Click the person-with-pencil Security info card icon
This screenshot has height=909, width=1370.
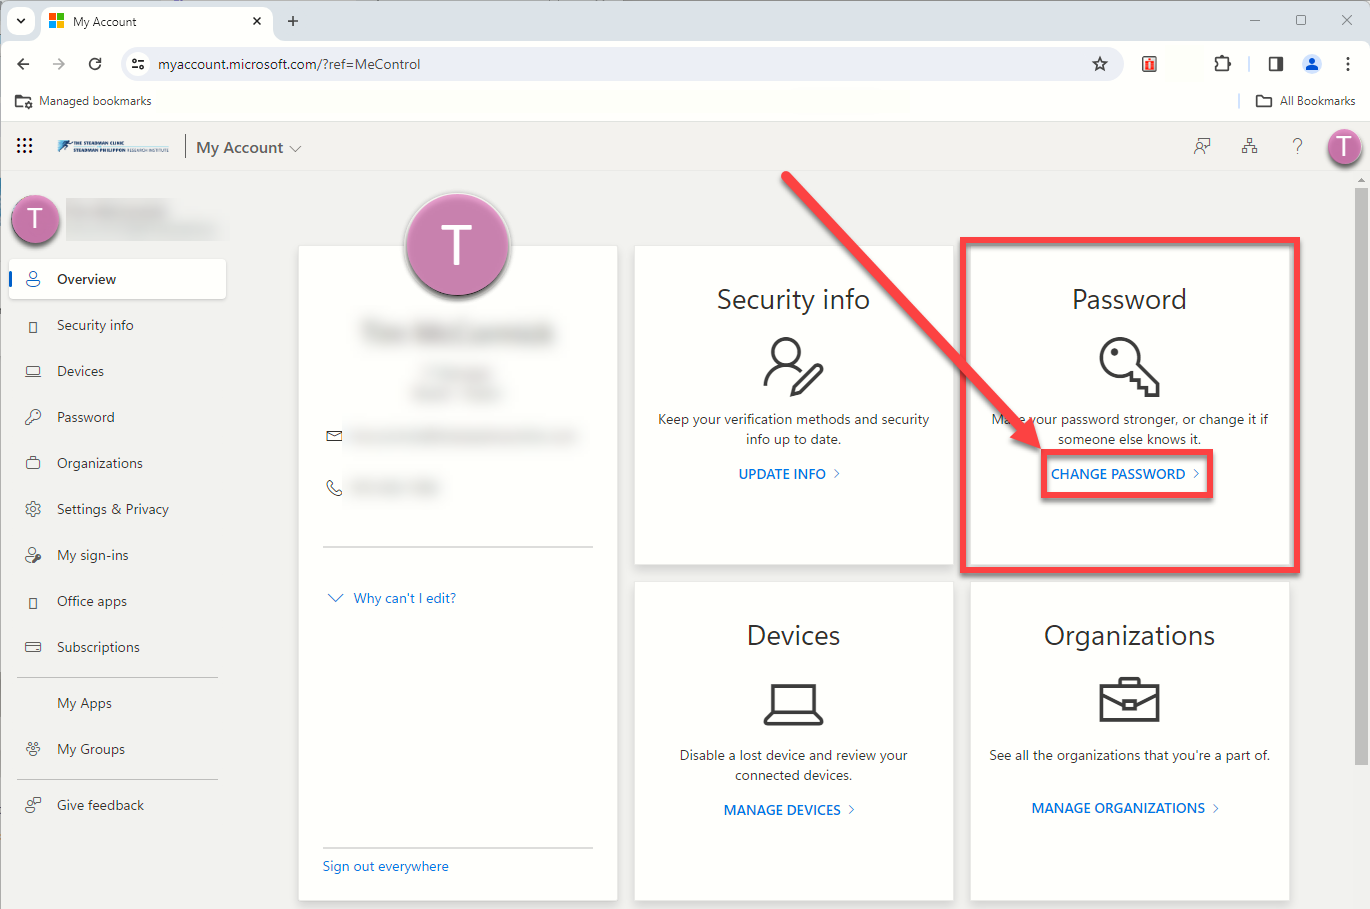[793, 366]
